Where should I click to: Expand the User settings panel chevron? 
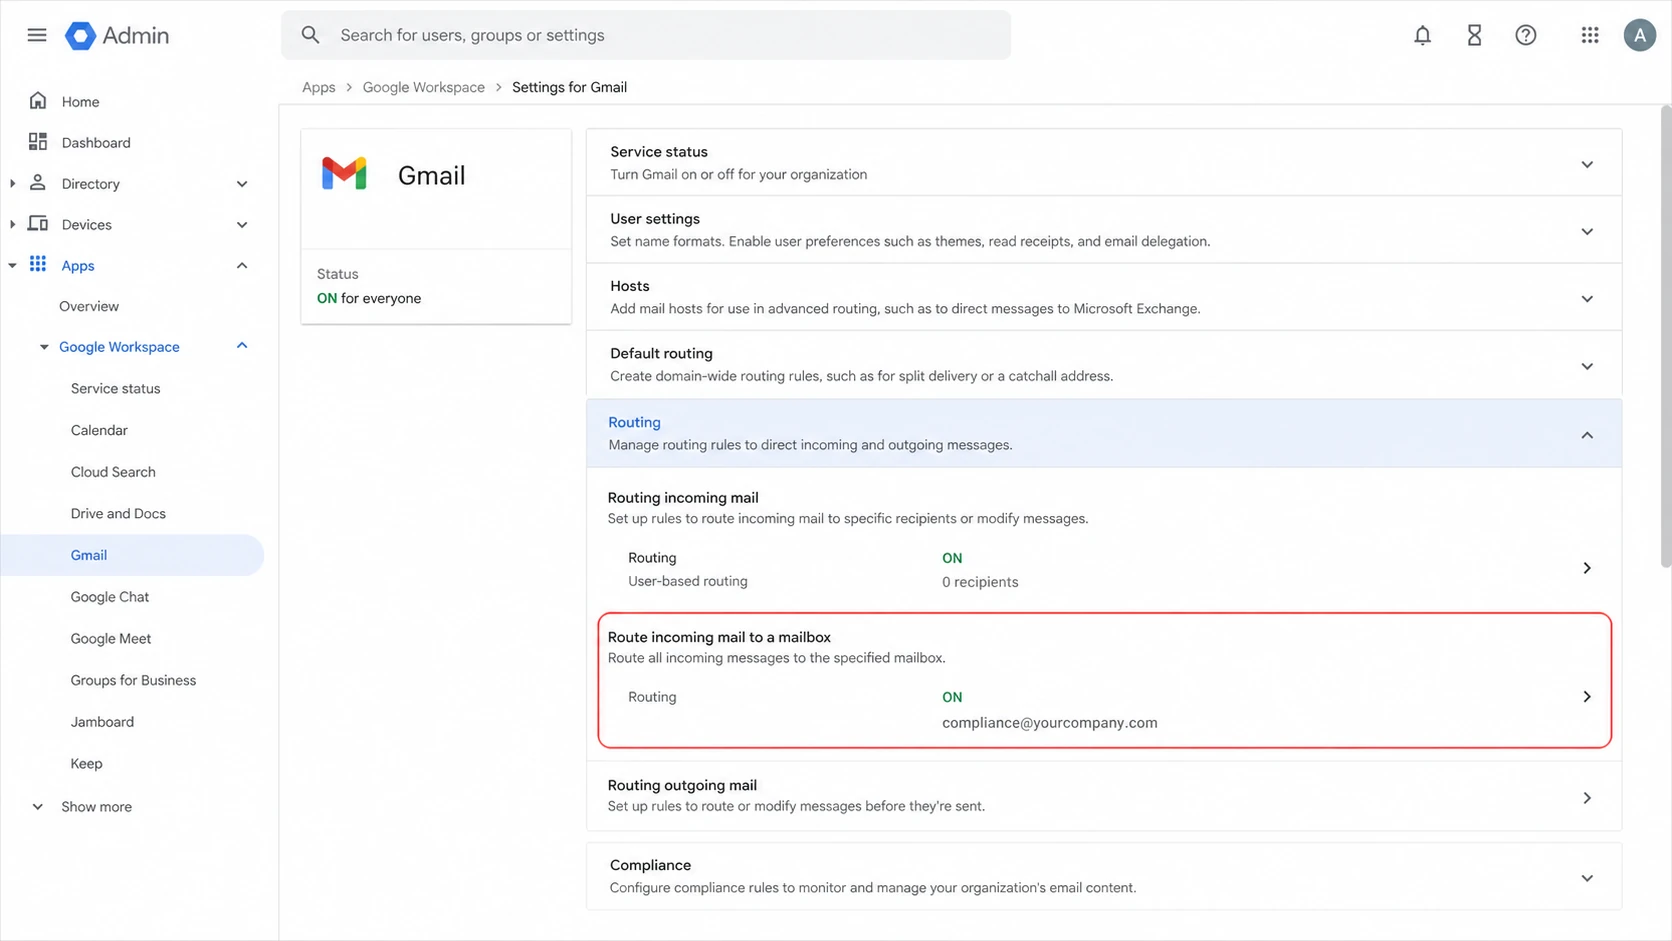click(x=1587, y=231)
